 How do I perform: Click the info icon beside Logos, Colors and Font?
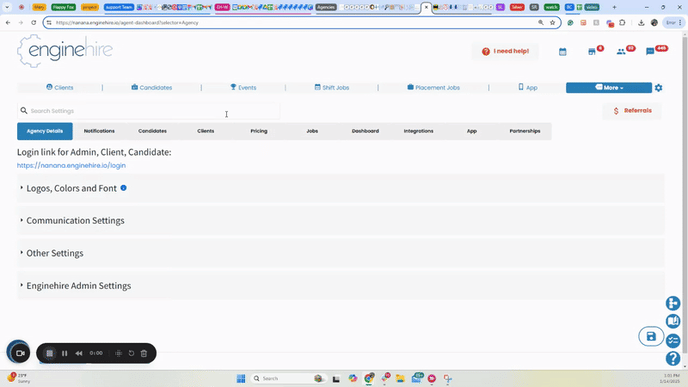[123, 188]
